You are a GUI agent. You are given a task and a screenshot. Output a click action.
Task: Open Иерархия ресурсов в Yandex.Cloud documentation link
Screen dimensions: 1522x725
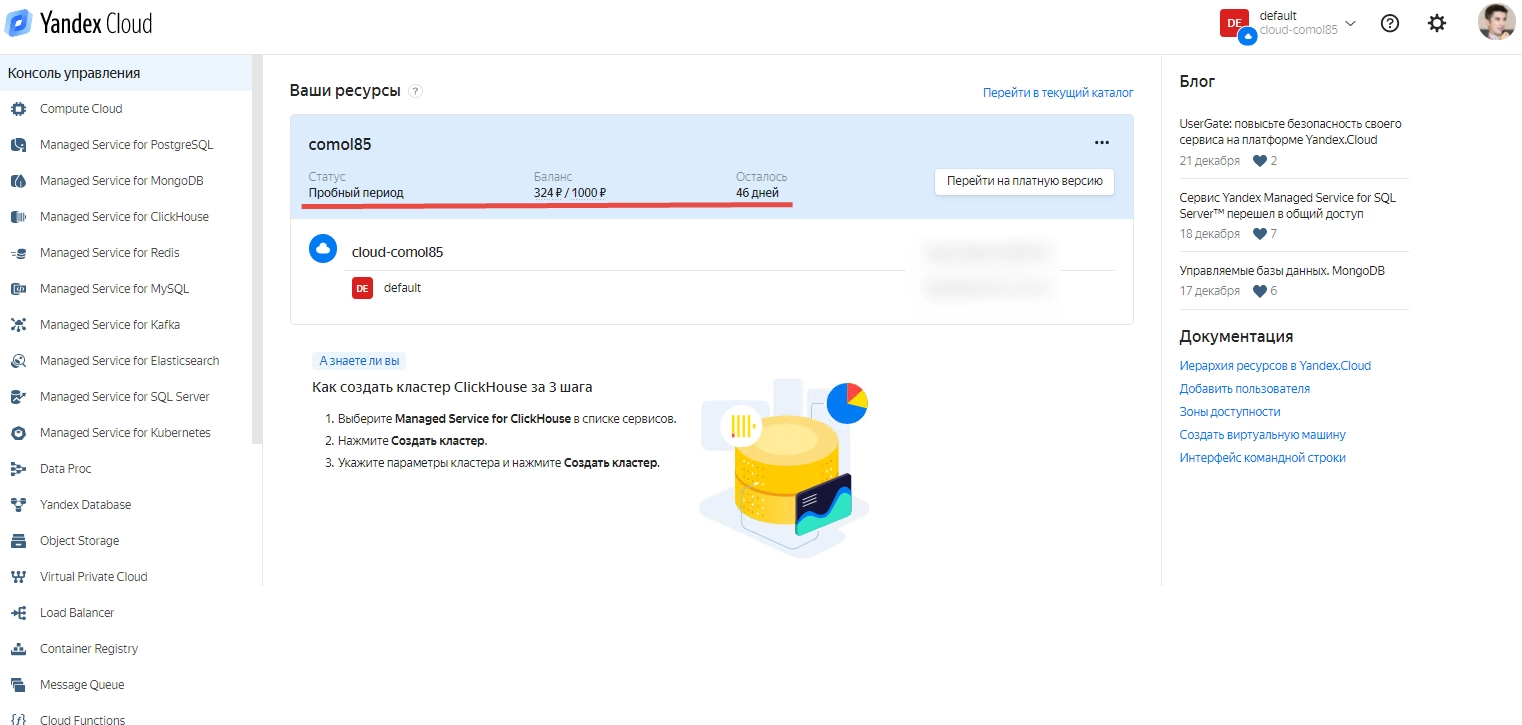coord(1275,366)
